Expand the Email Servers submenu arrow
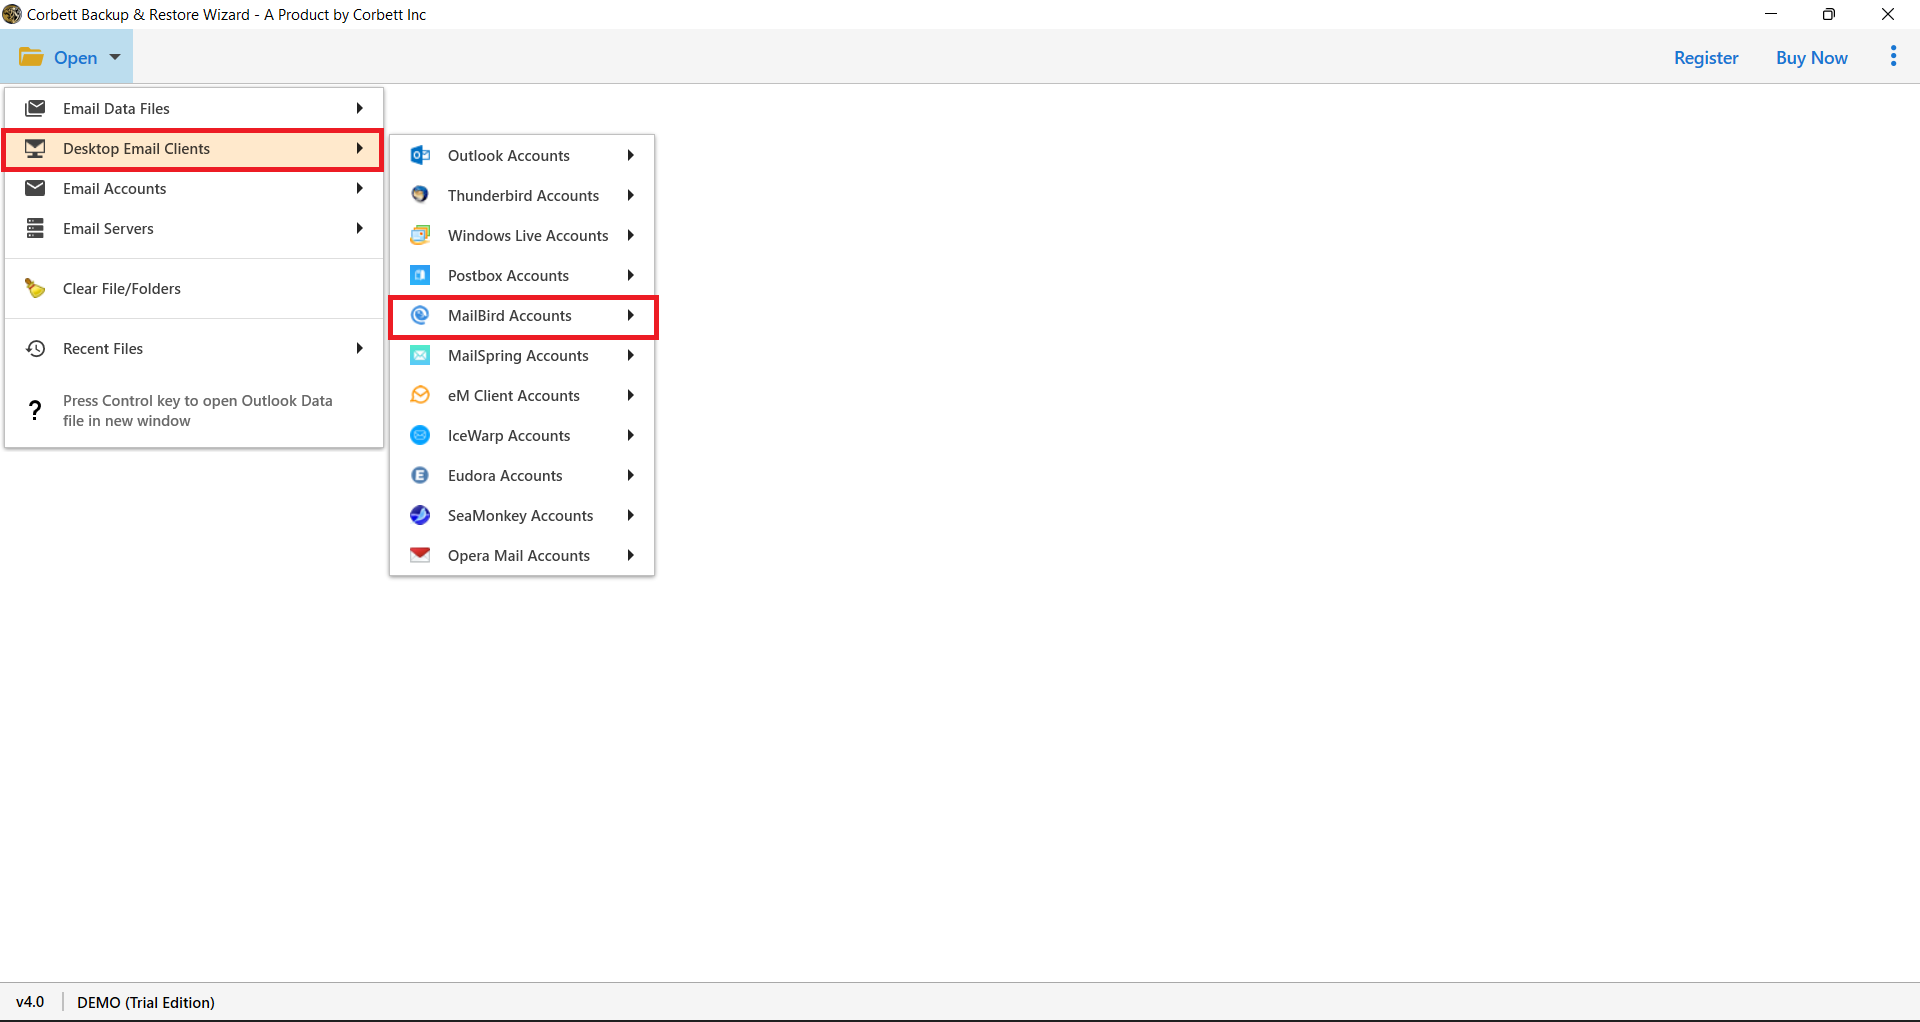 pos(359,228)
